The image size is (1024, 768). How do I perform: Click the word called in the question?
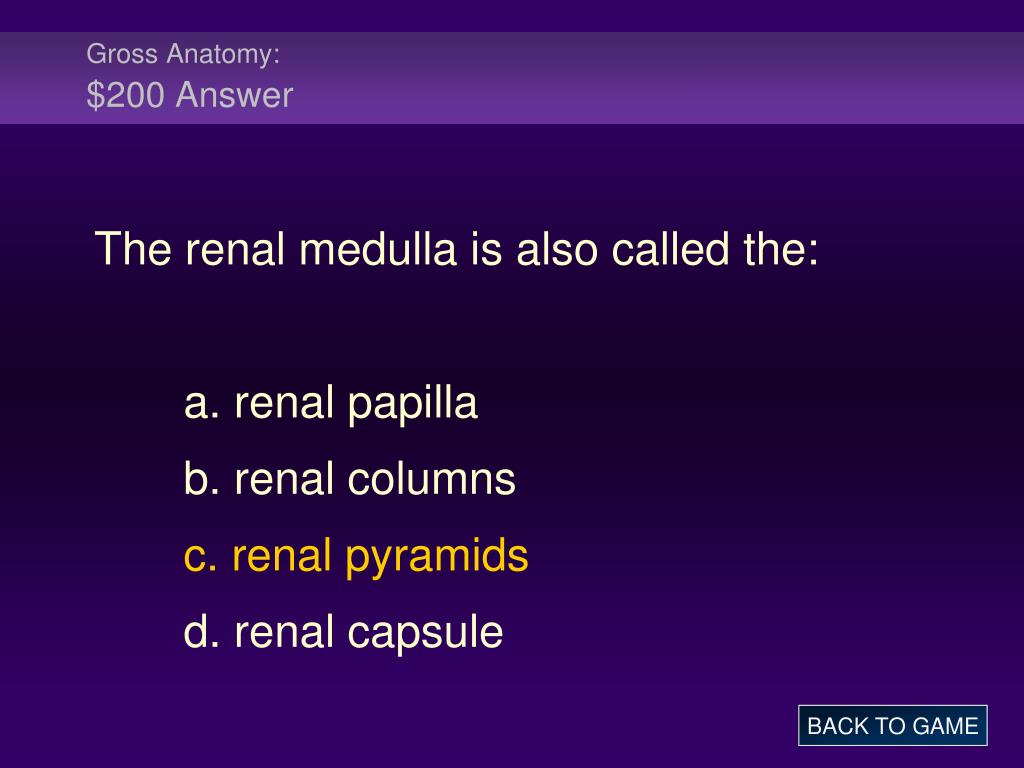pyautogui.click(x=670, y=249)
